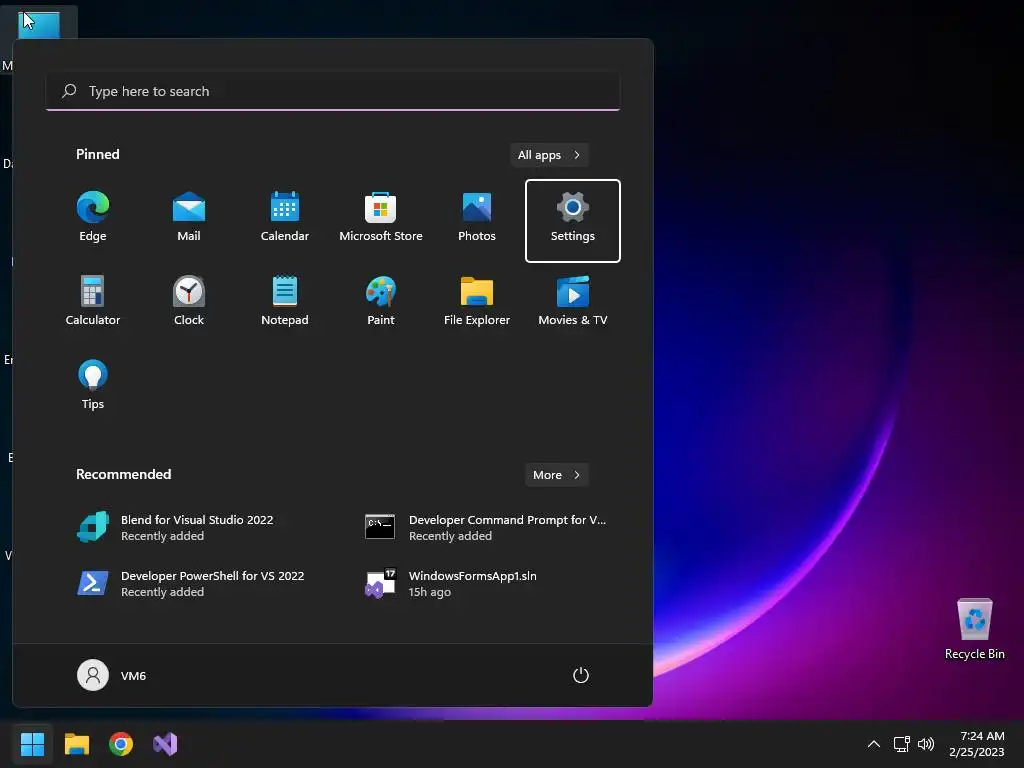Screen dimensions: 1024x768
Task: Expand the All apps list
Action: coord(549,155)
